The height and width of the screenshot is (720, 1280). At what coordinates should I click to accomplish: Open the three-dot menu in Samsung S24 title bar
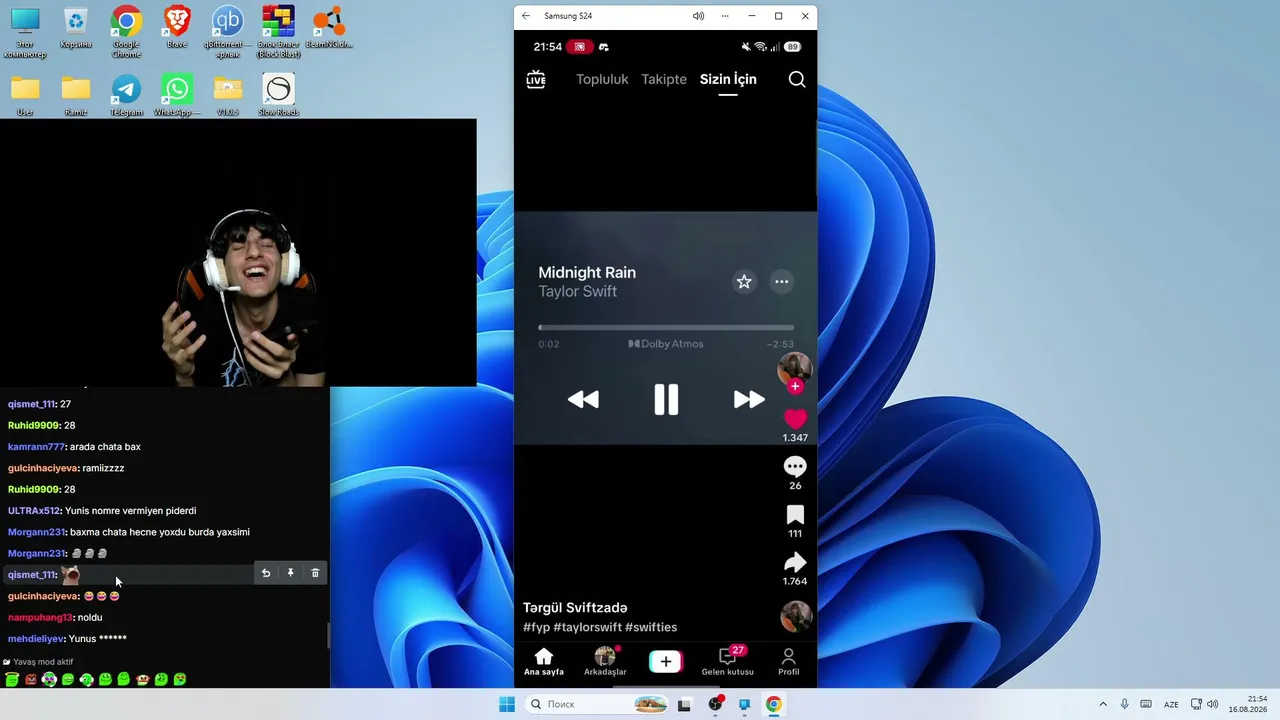(725, 16)
